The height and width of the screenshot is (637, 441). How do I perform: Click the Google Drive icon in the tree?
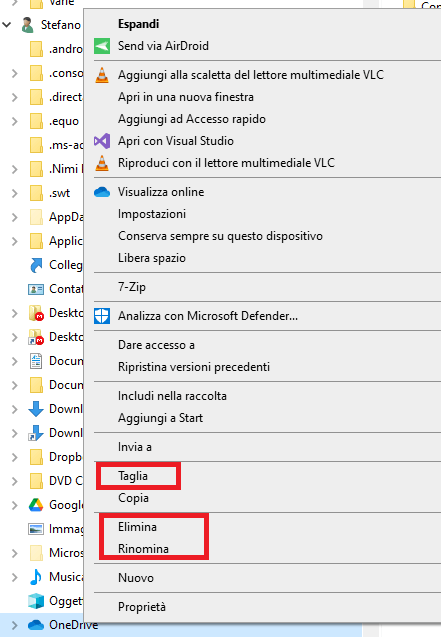coord(36,505)
